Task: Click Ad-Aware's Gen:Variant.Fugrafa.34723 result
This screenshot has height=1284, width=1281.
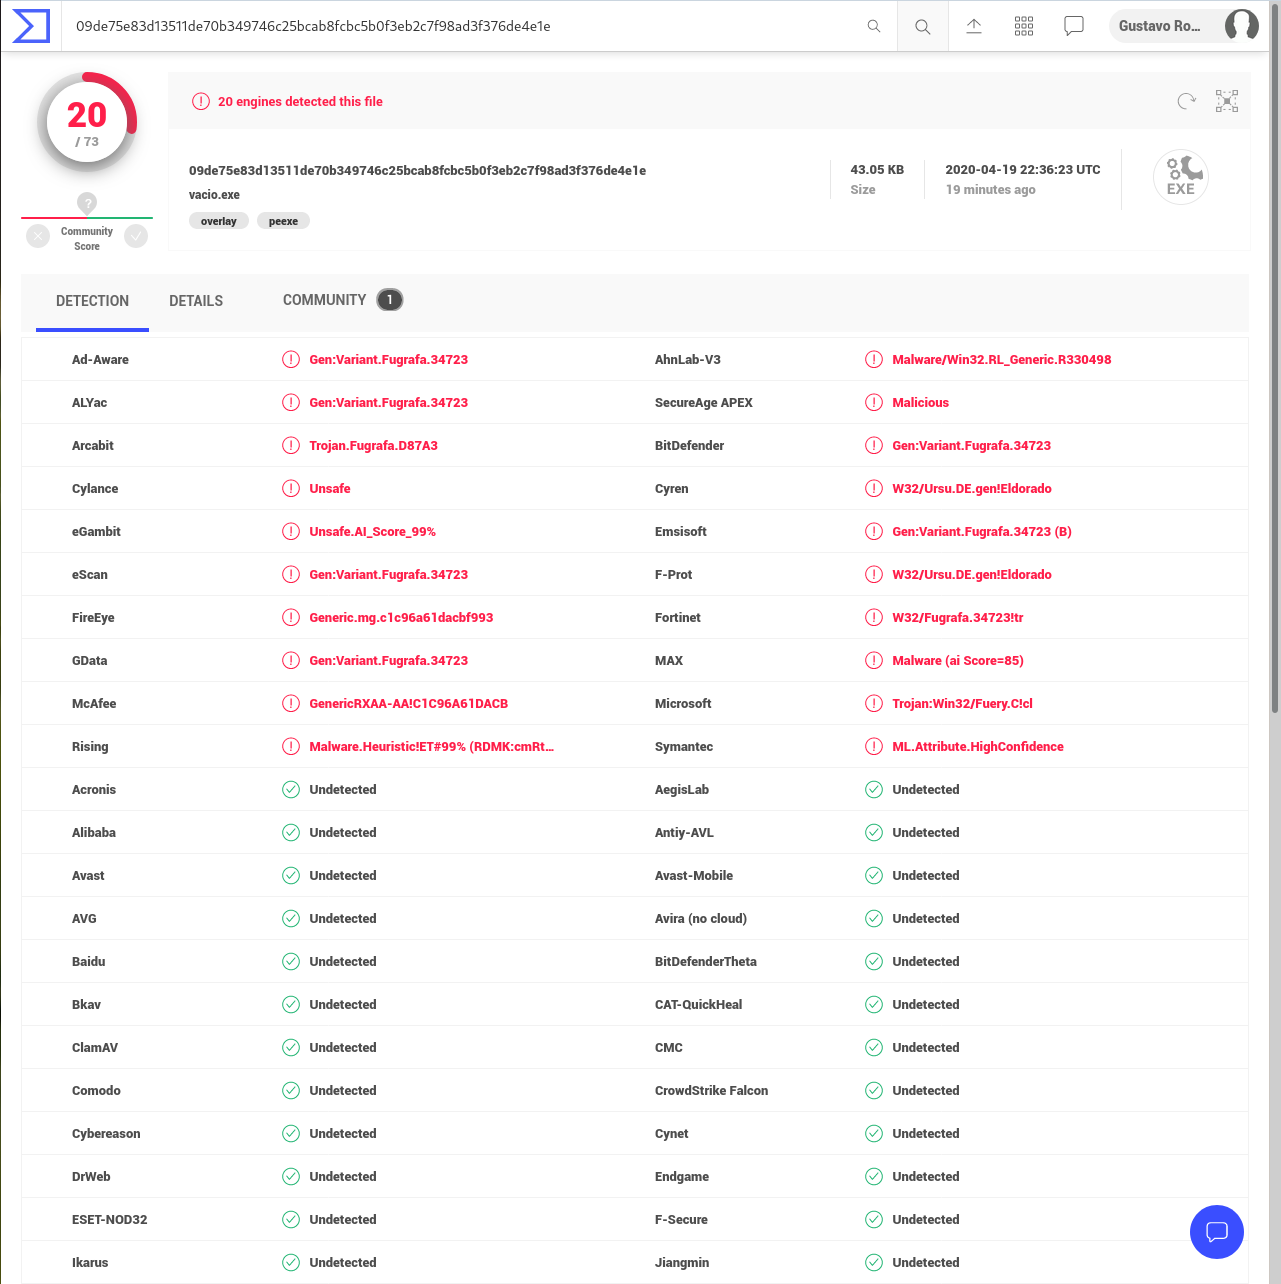Action: [389, 360]
